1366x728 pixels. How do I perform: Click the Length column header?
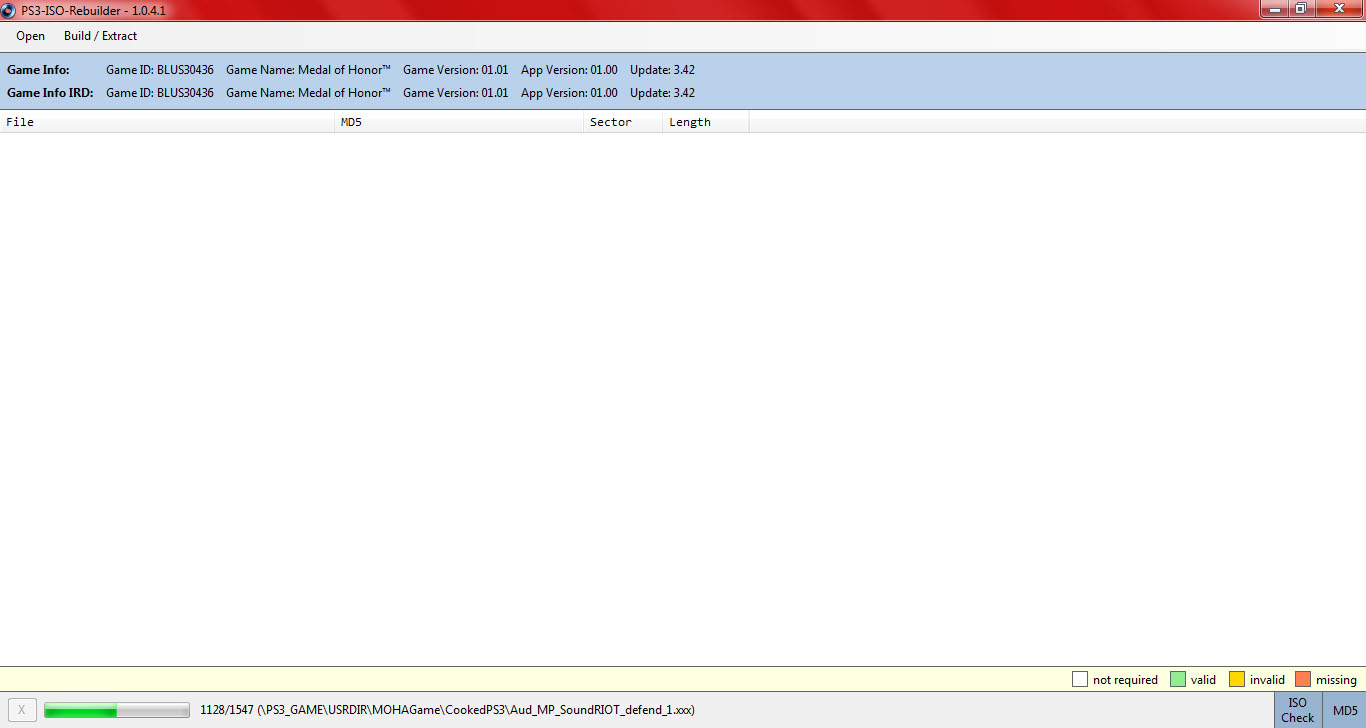point(705,122)
